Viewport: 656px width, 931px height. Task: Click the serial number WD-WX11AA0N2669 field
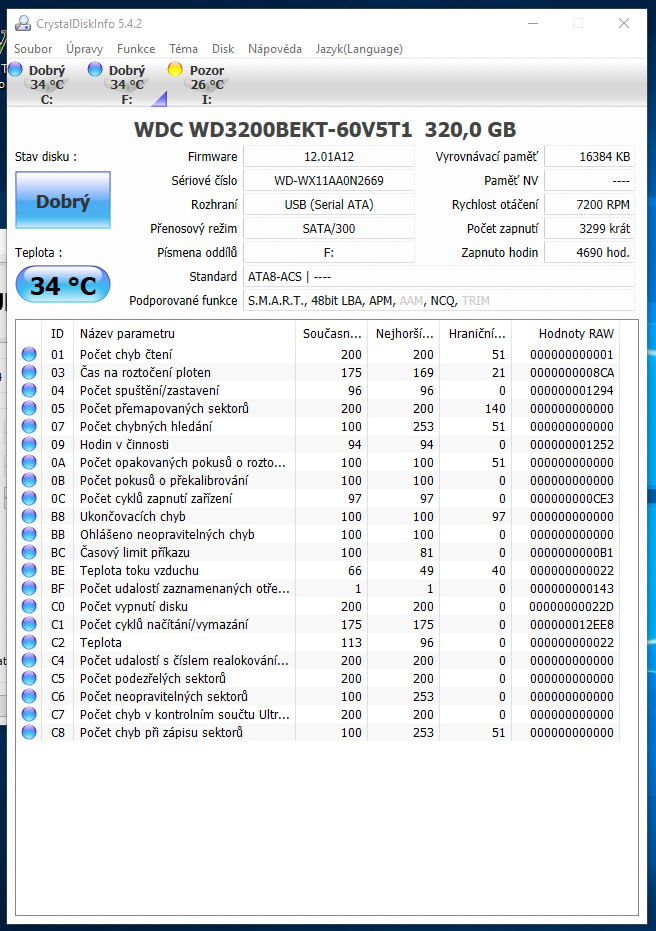[x=329, y=180]
